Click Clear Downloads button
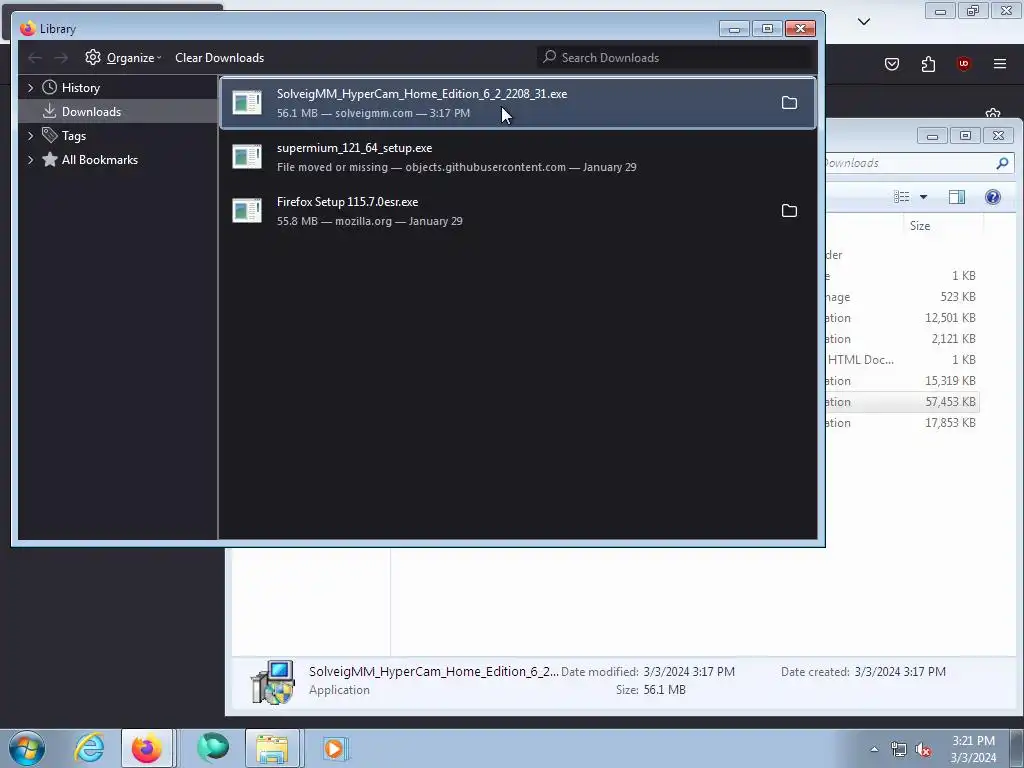 (219, 57)
